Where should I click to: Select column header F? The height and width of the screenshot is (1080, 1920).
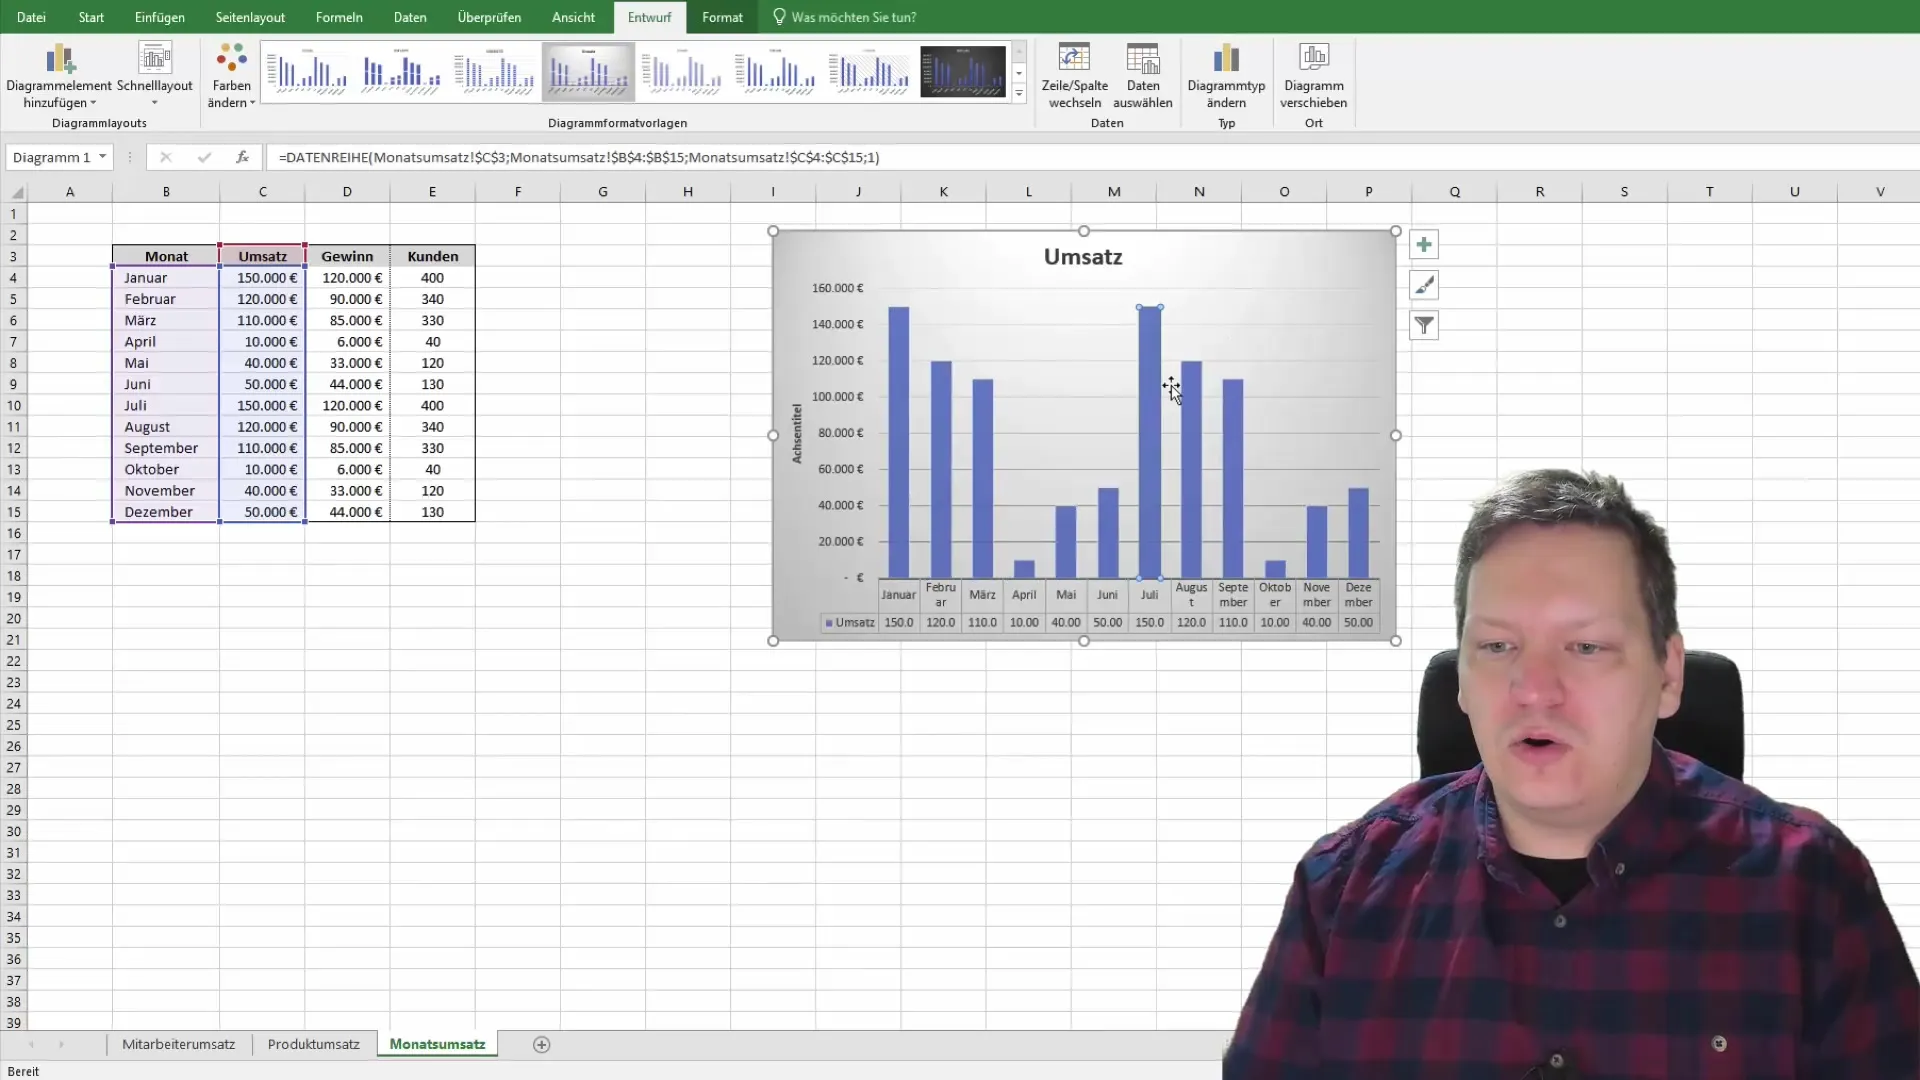pyautogui.click(x=518, y=192)
